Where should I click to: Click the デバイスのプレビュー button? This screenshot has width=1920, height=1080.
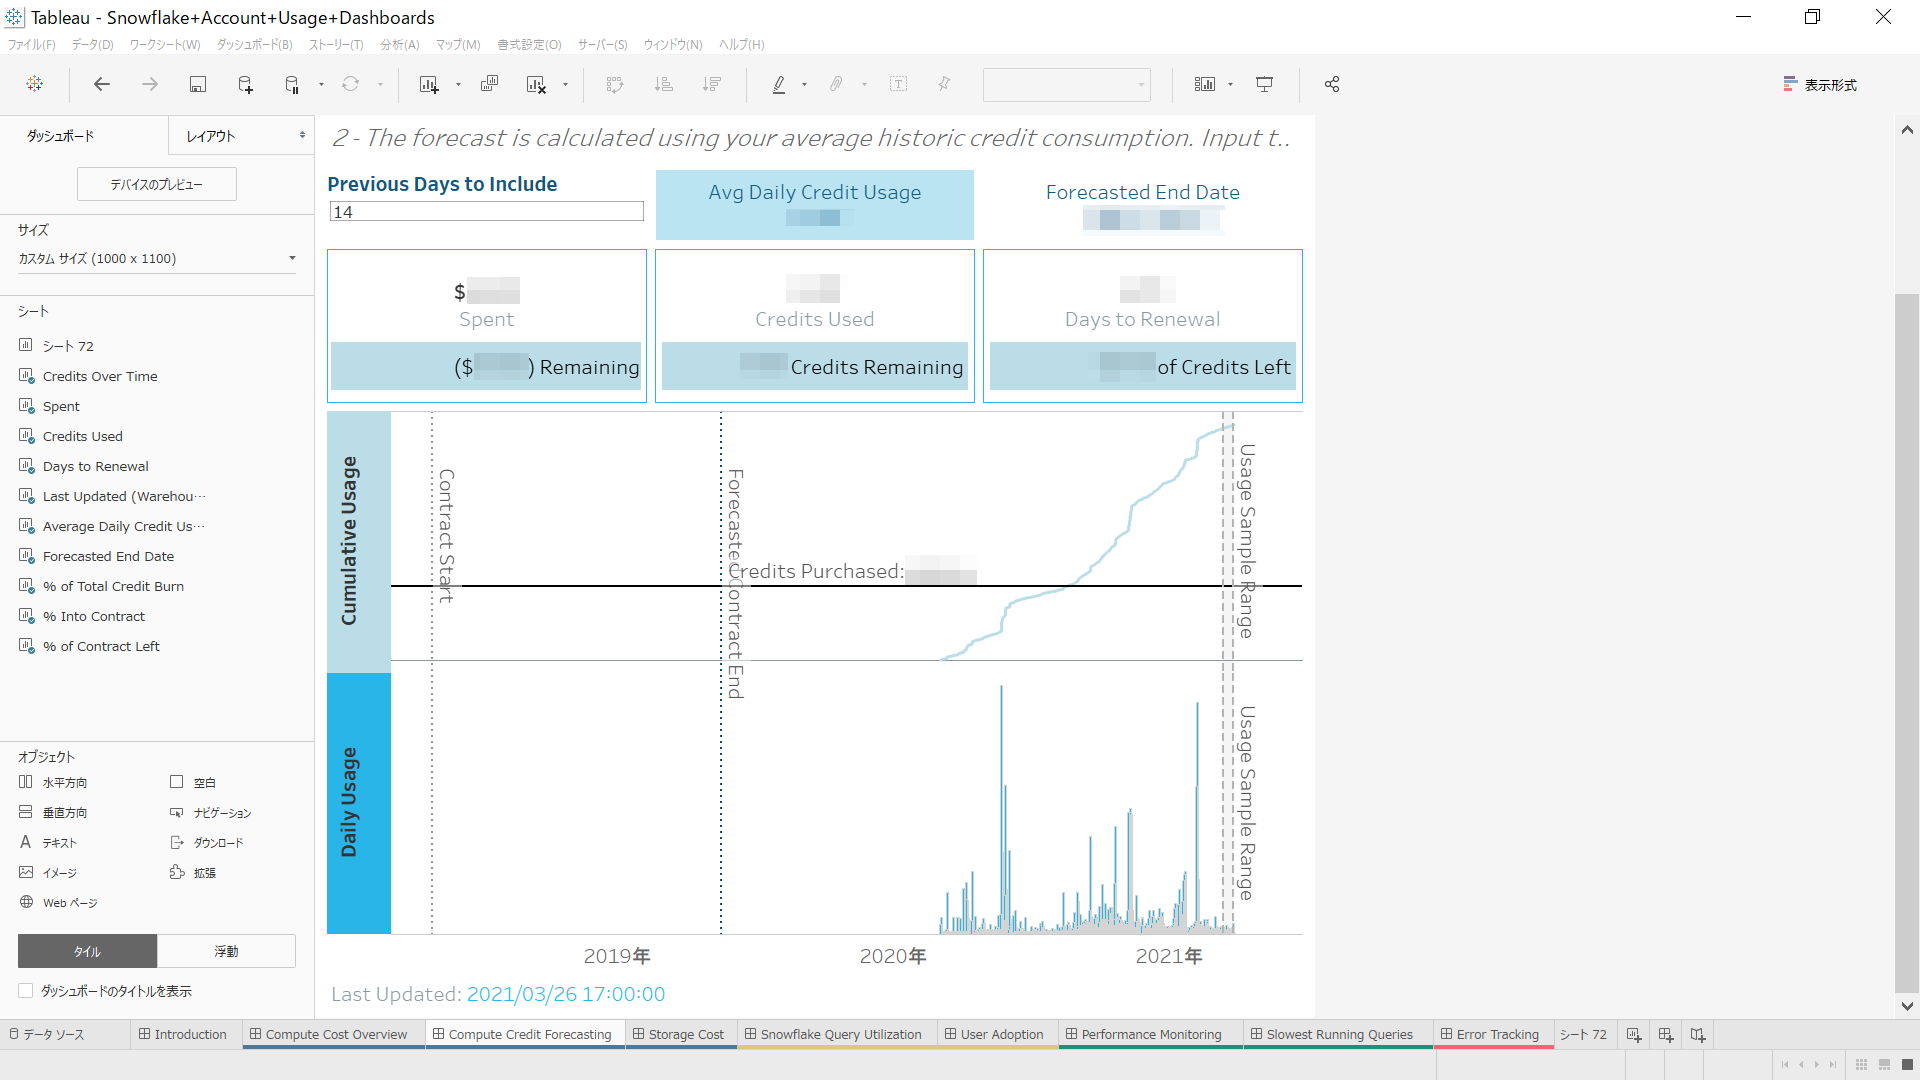(156, 184)
